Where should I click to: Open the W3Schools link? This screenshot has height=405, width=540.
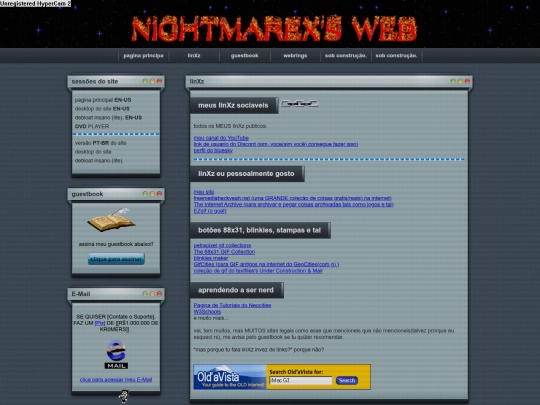(207, 312)
